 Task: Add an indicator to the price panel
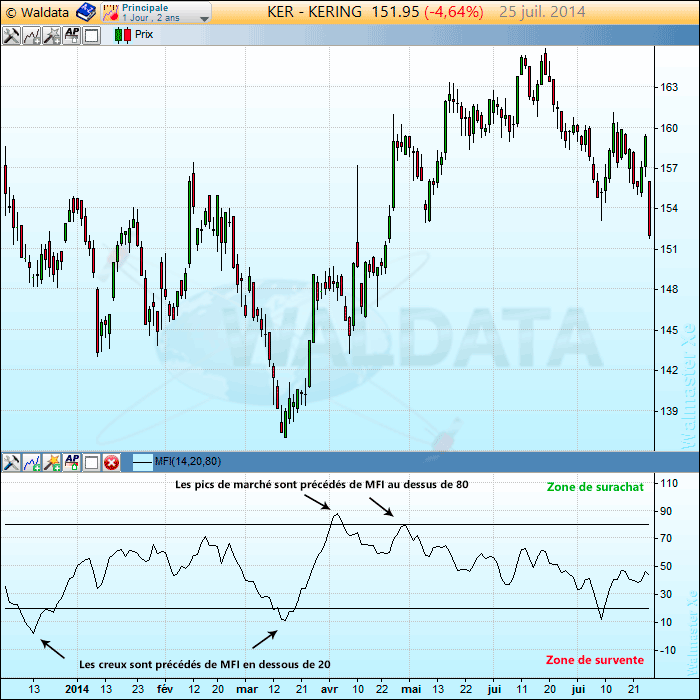pos(31,35)
